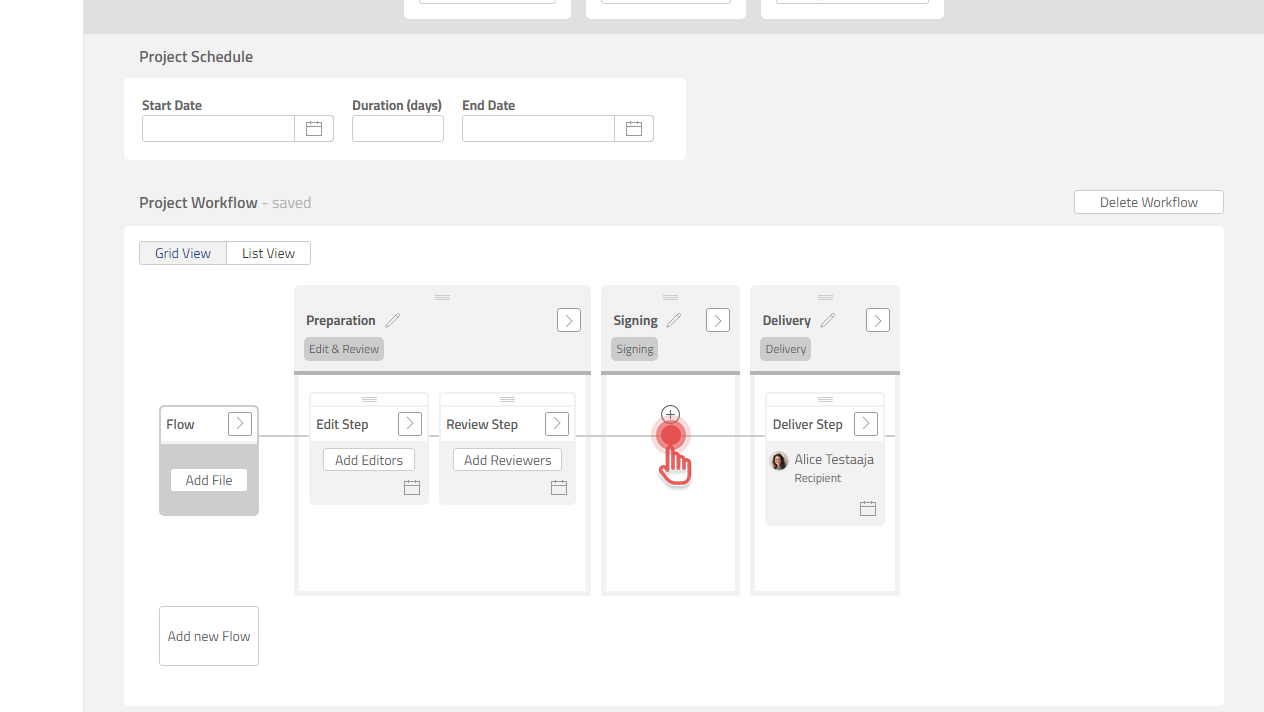Viewport: 1264px width, 712px height.
Task: Open the End Date calendar picker
Action: click(x=634, y=129)
